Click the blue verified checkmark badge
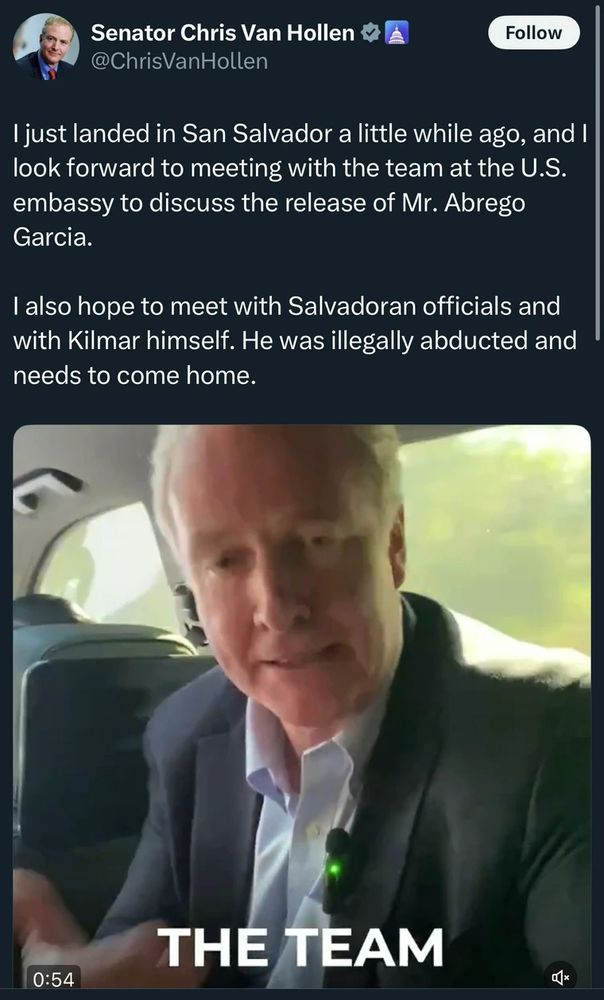Screen dimensions: 604x1000 click(x=371, y=33)
